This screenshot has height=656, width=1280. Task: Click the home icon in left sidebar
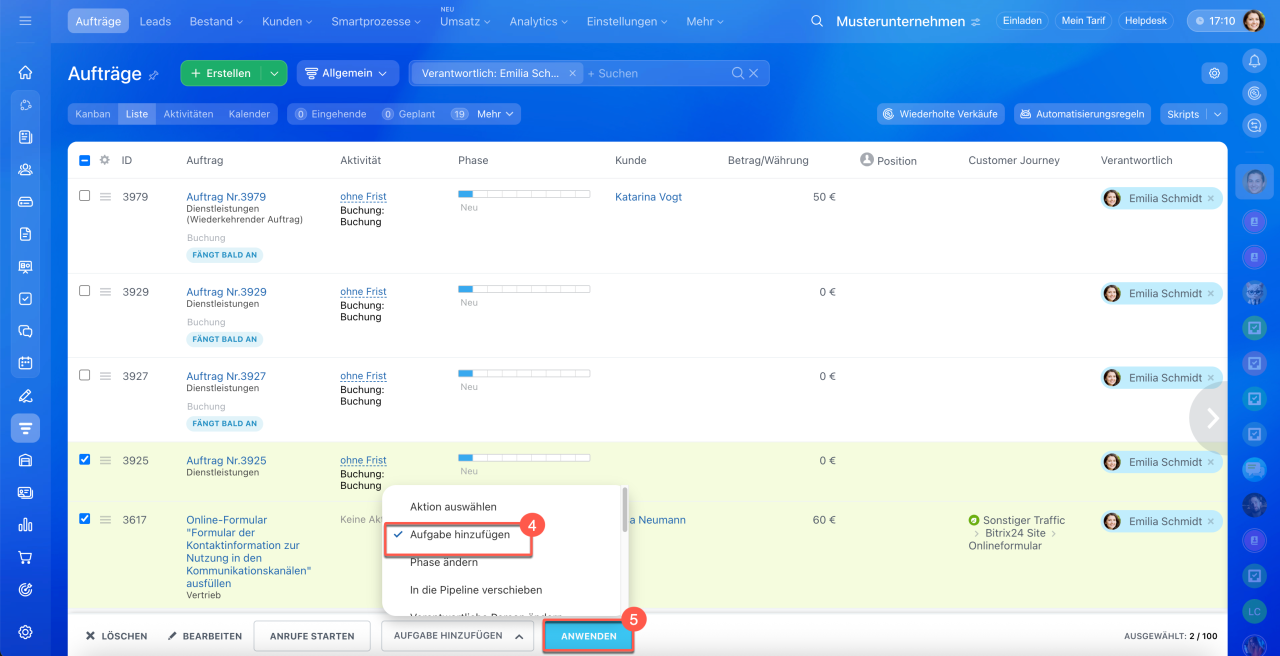point(26,73)
